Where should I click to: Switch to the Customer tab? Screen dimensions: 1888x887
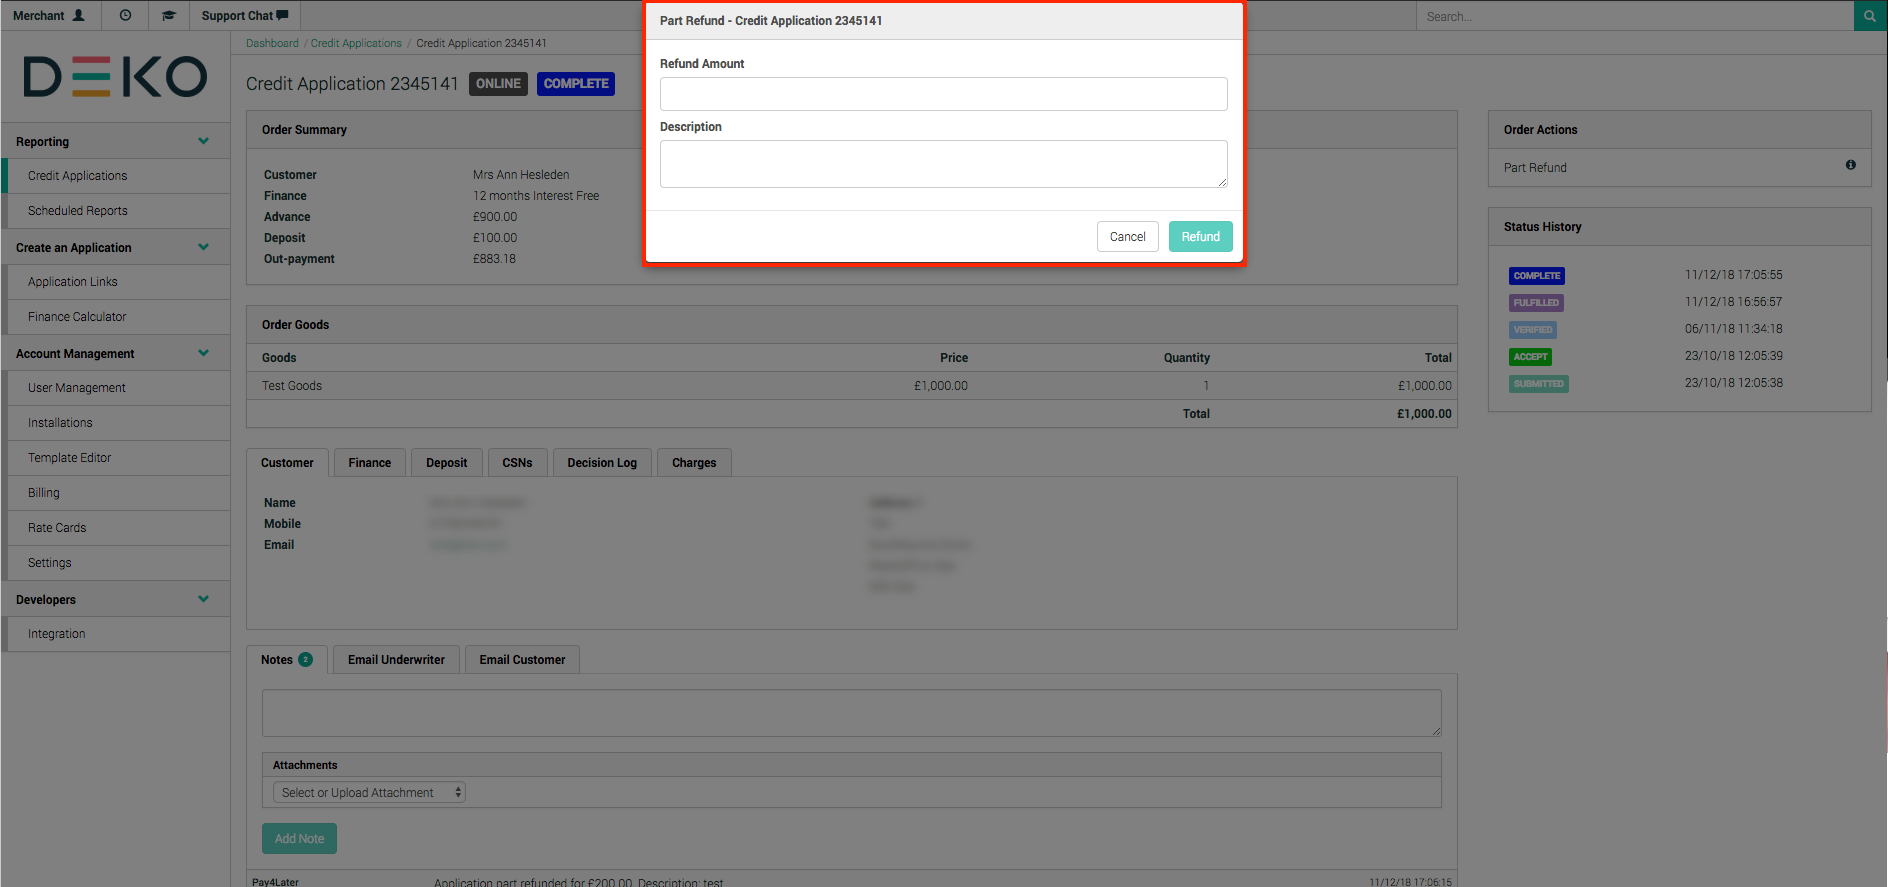pos(287,463)
